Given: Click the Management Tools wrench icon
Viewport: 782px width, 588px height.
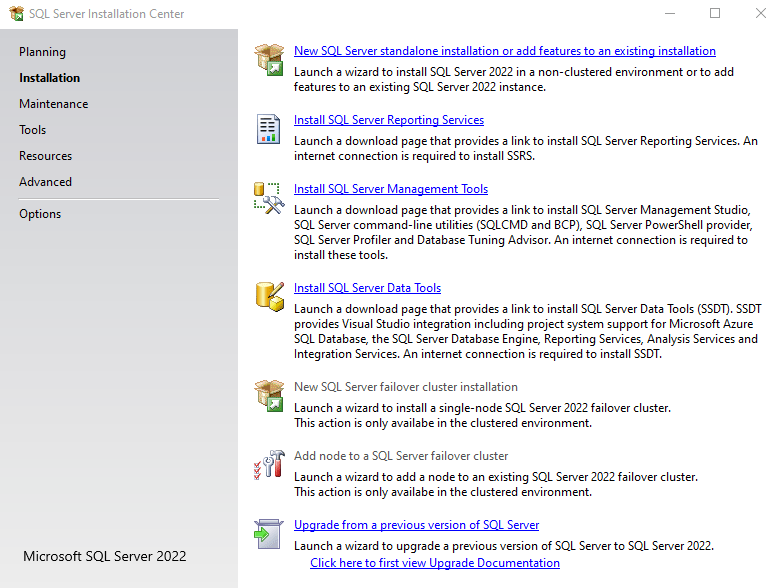Looking at the screenshot, I should 269,197.
